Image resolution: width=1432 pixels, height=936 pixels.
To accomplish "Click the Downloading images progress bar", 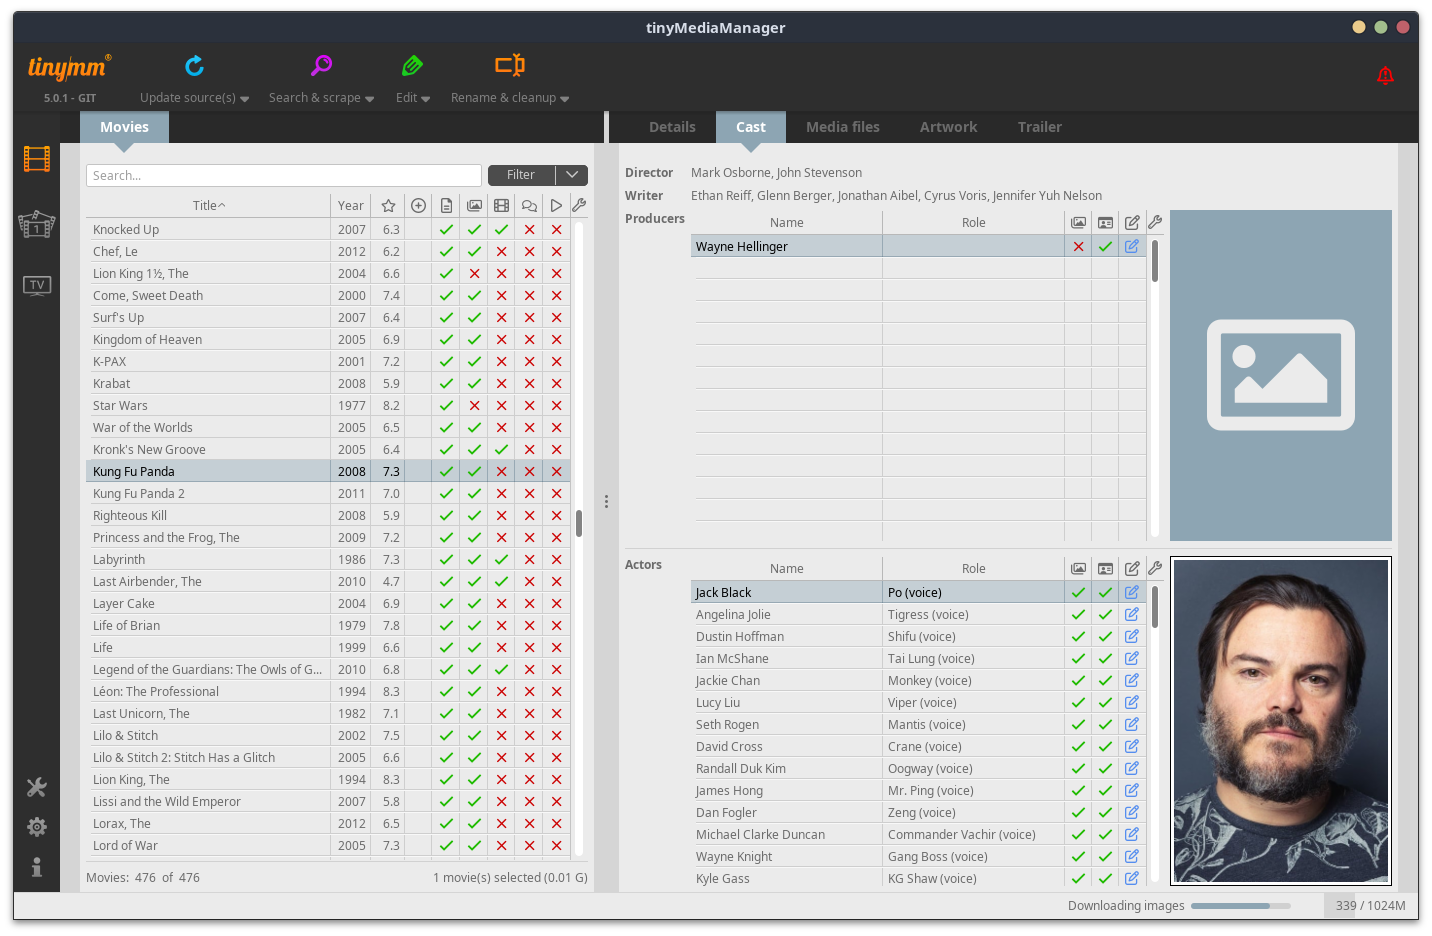I will (1240, 906).
